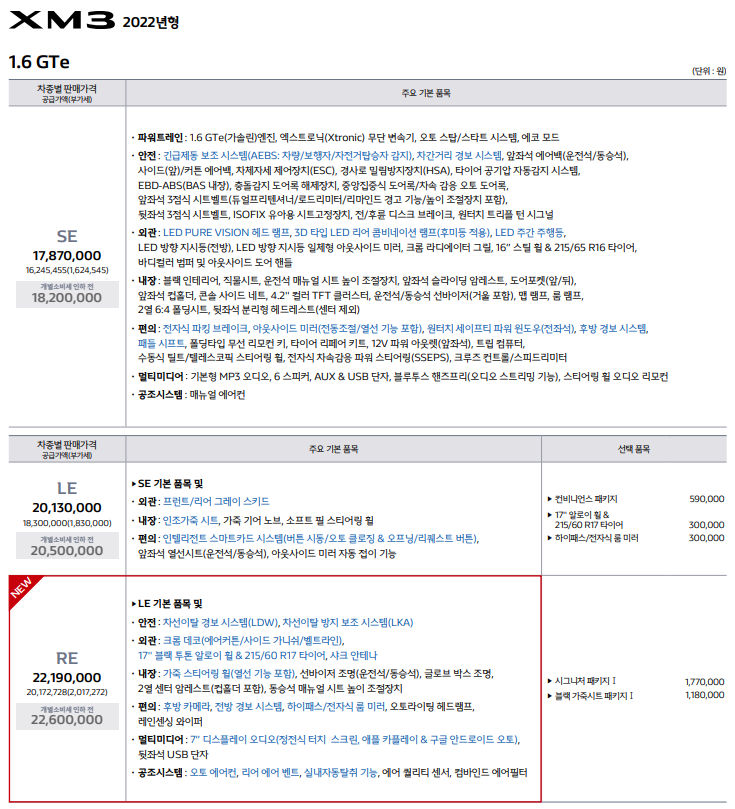The image size is (735, 809).
Task: Click blue "차간거리 경보 시스템" text
Action: tap(459, 155)
